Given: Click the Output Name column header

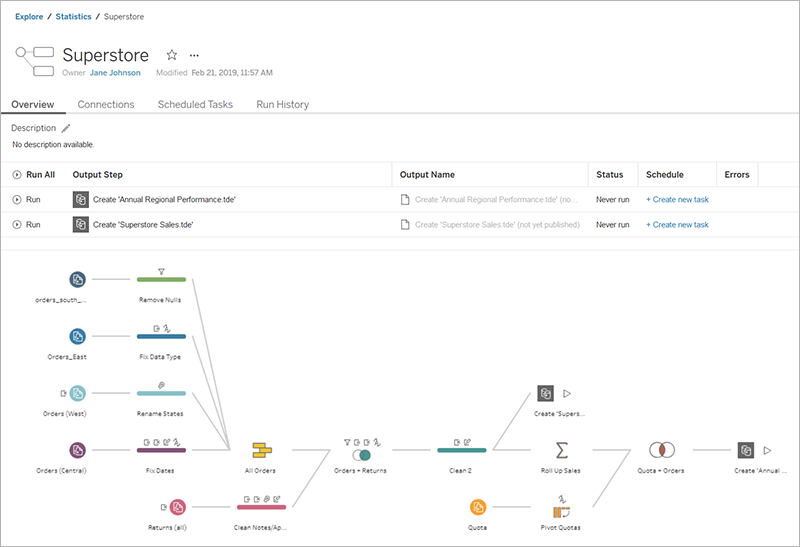Looking at the screenshot, I should (x=427, y=175).
